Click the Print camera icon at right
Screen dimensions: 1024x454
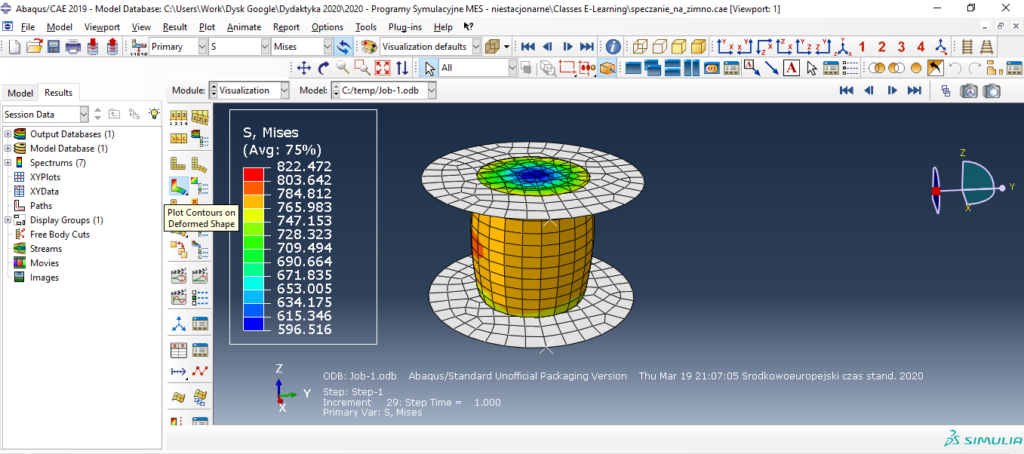[991, 91]
